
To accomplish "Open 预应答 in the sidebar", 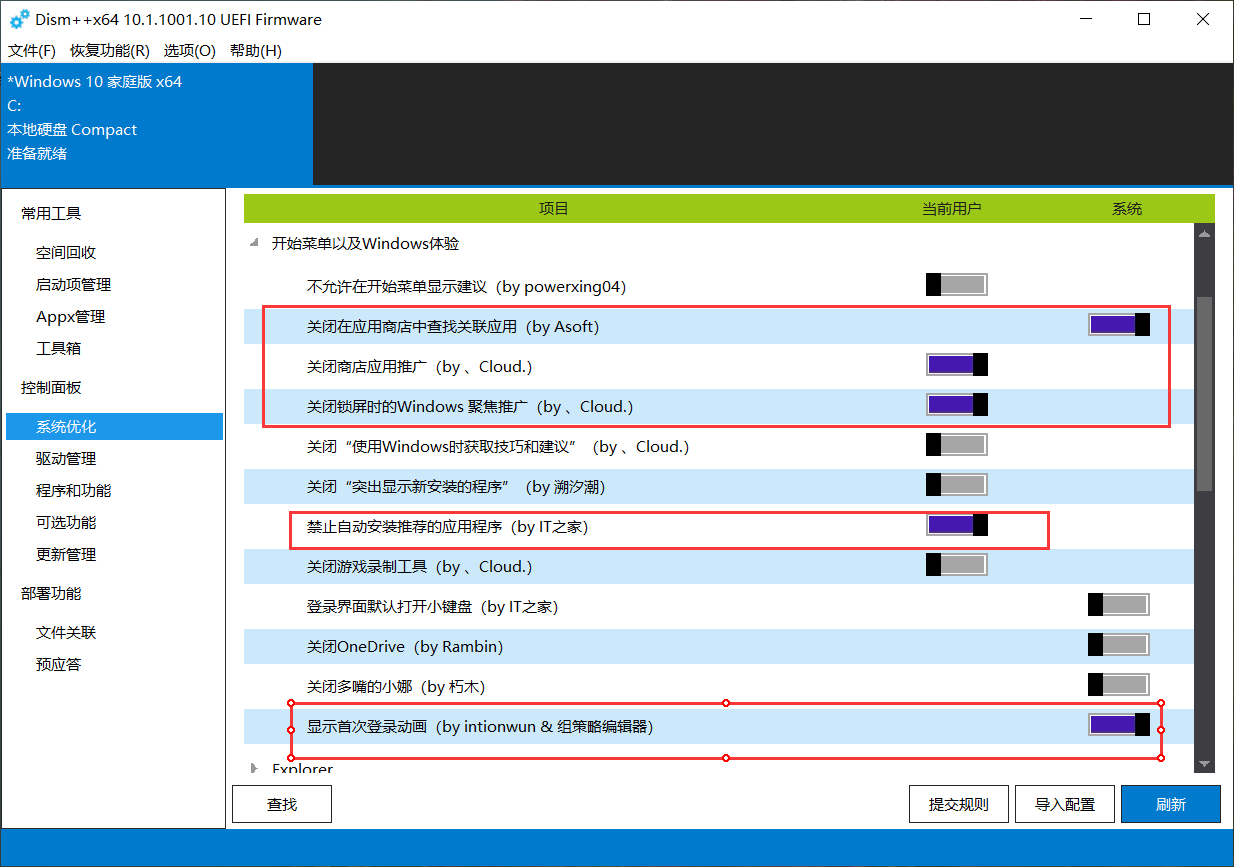I will [58, 665].
